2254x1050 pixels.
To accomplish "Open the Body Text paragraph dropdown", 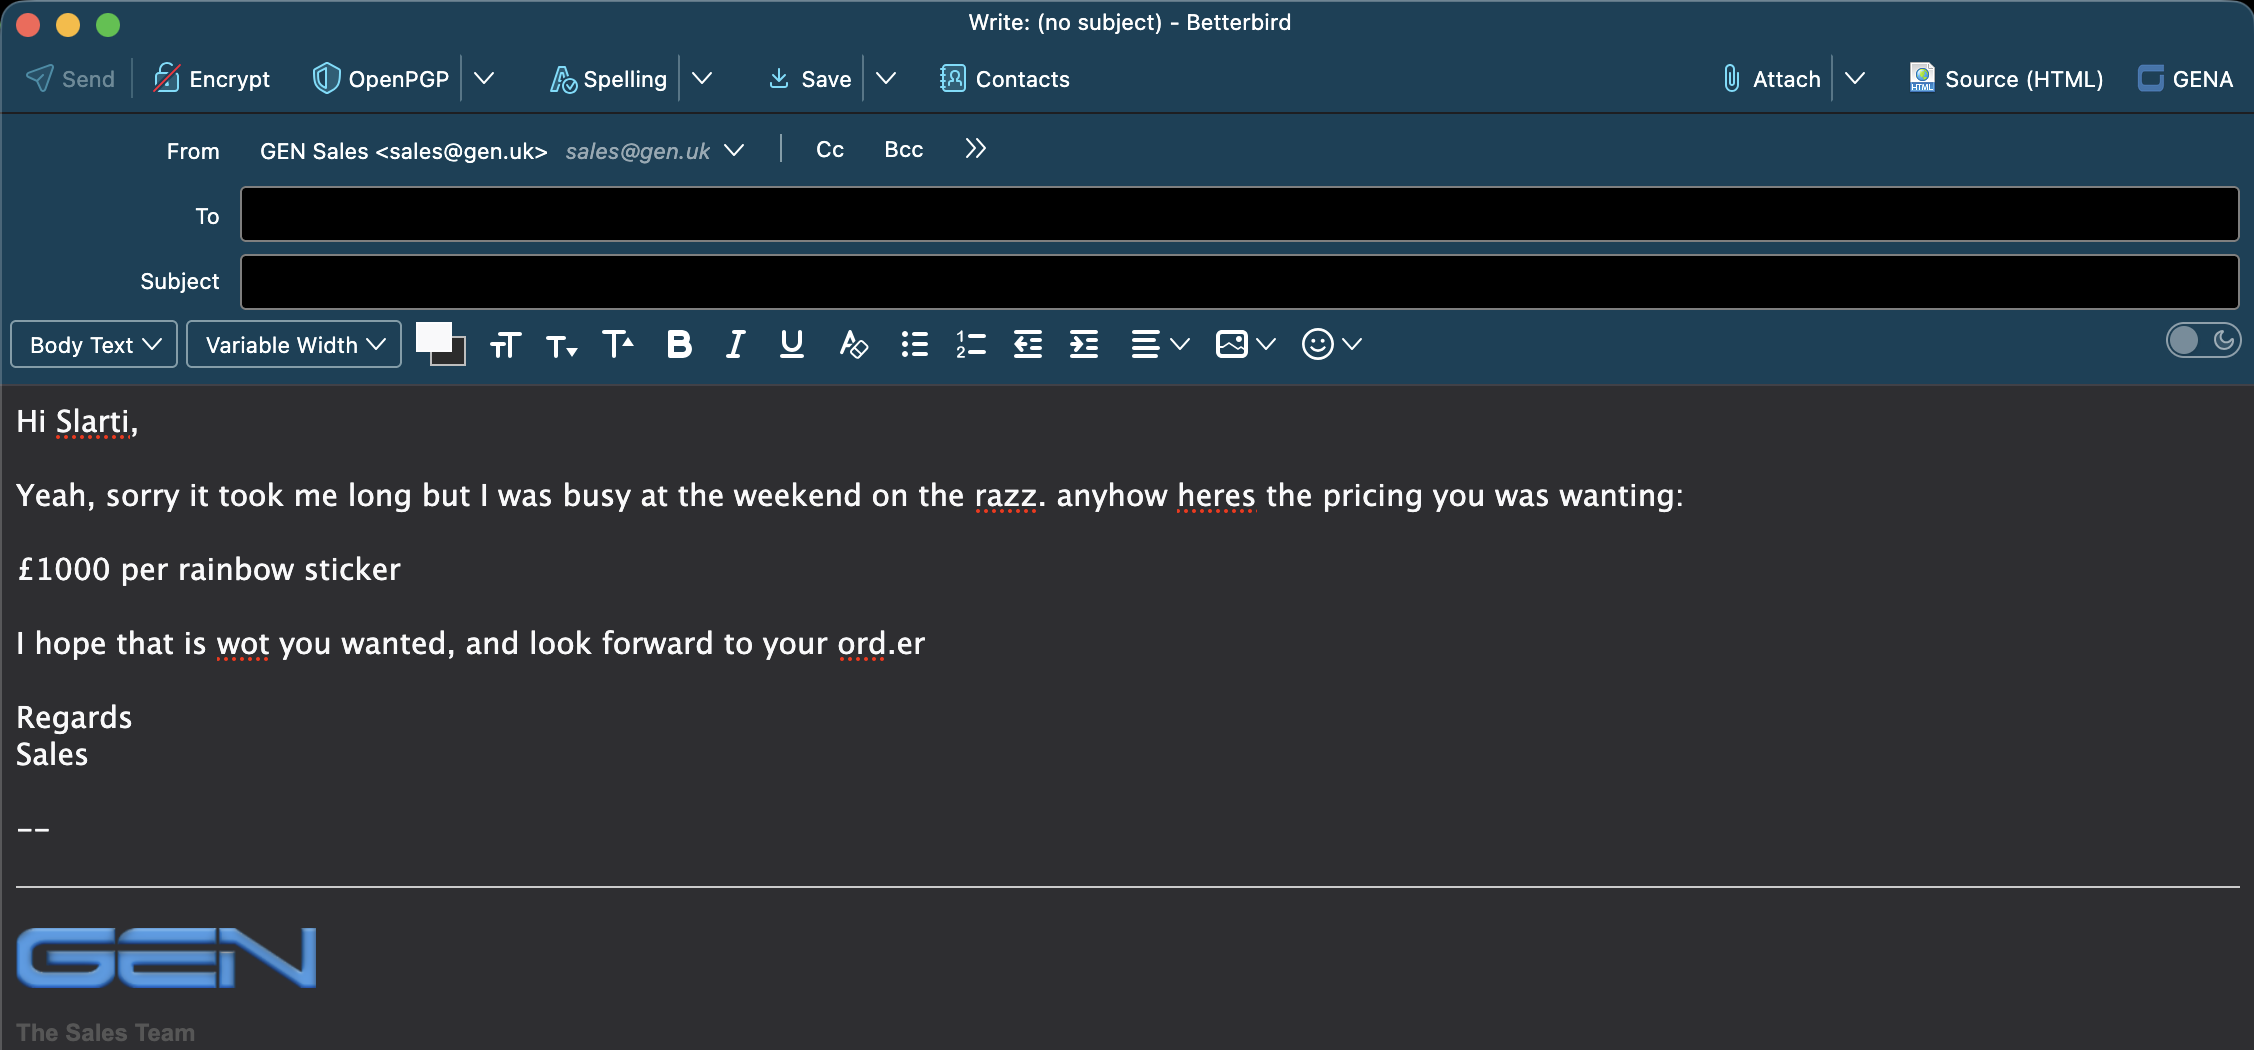I will coord(94,345).
